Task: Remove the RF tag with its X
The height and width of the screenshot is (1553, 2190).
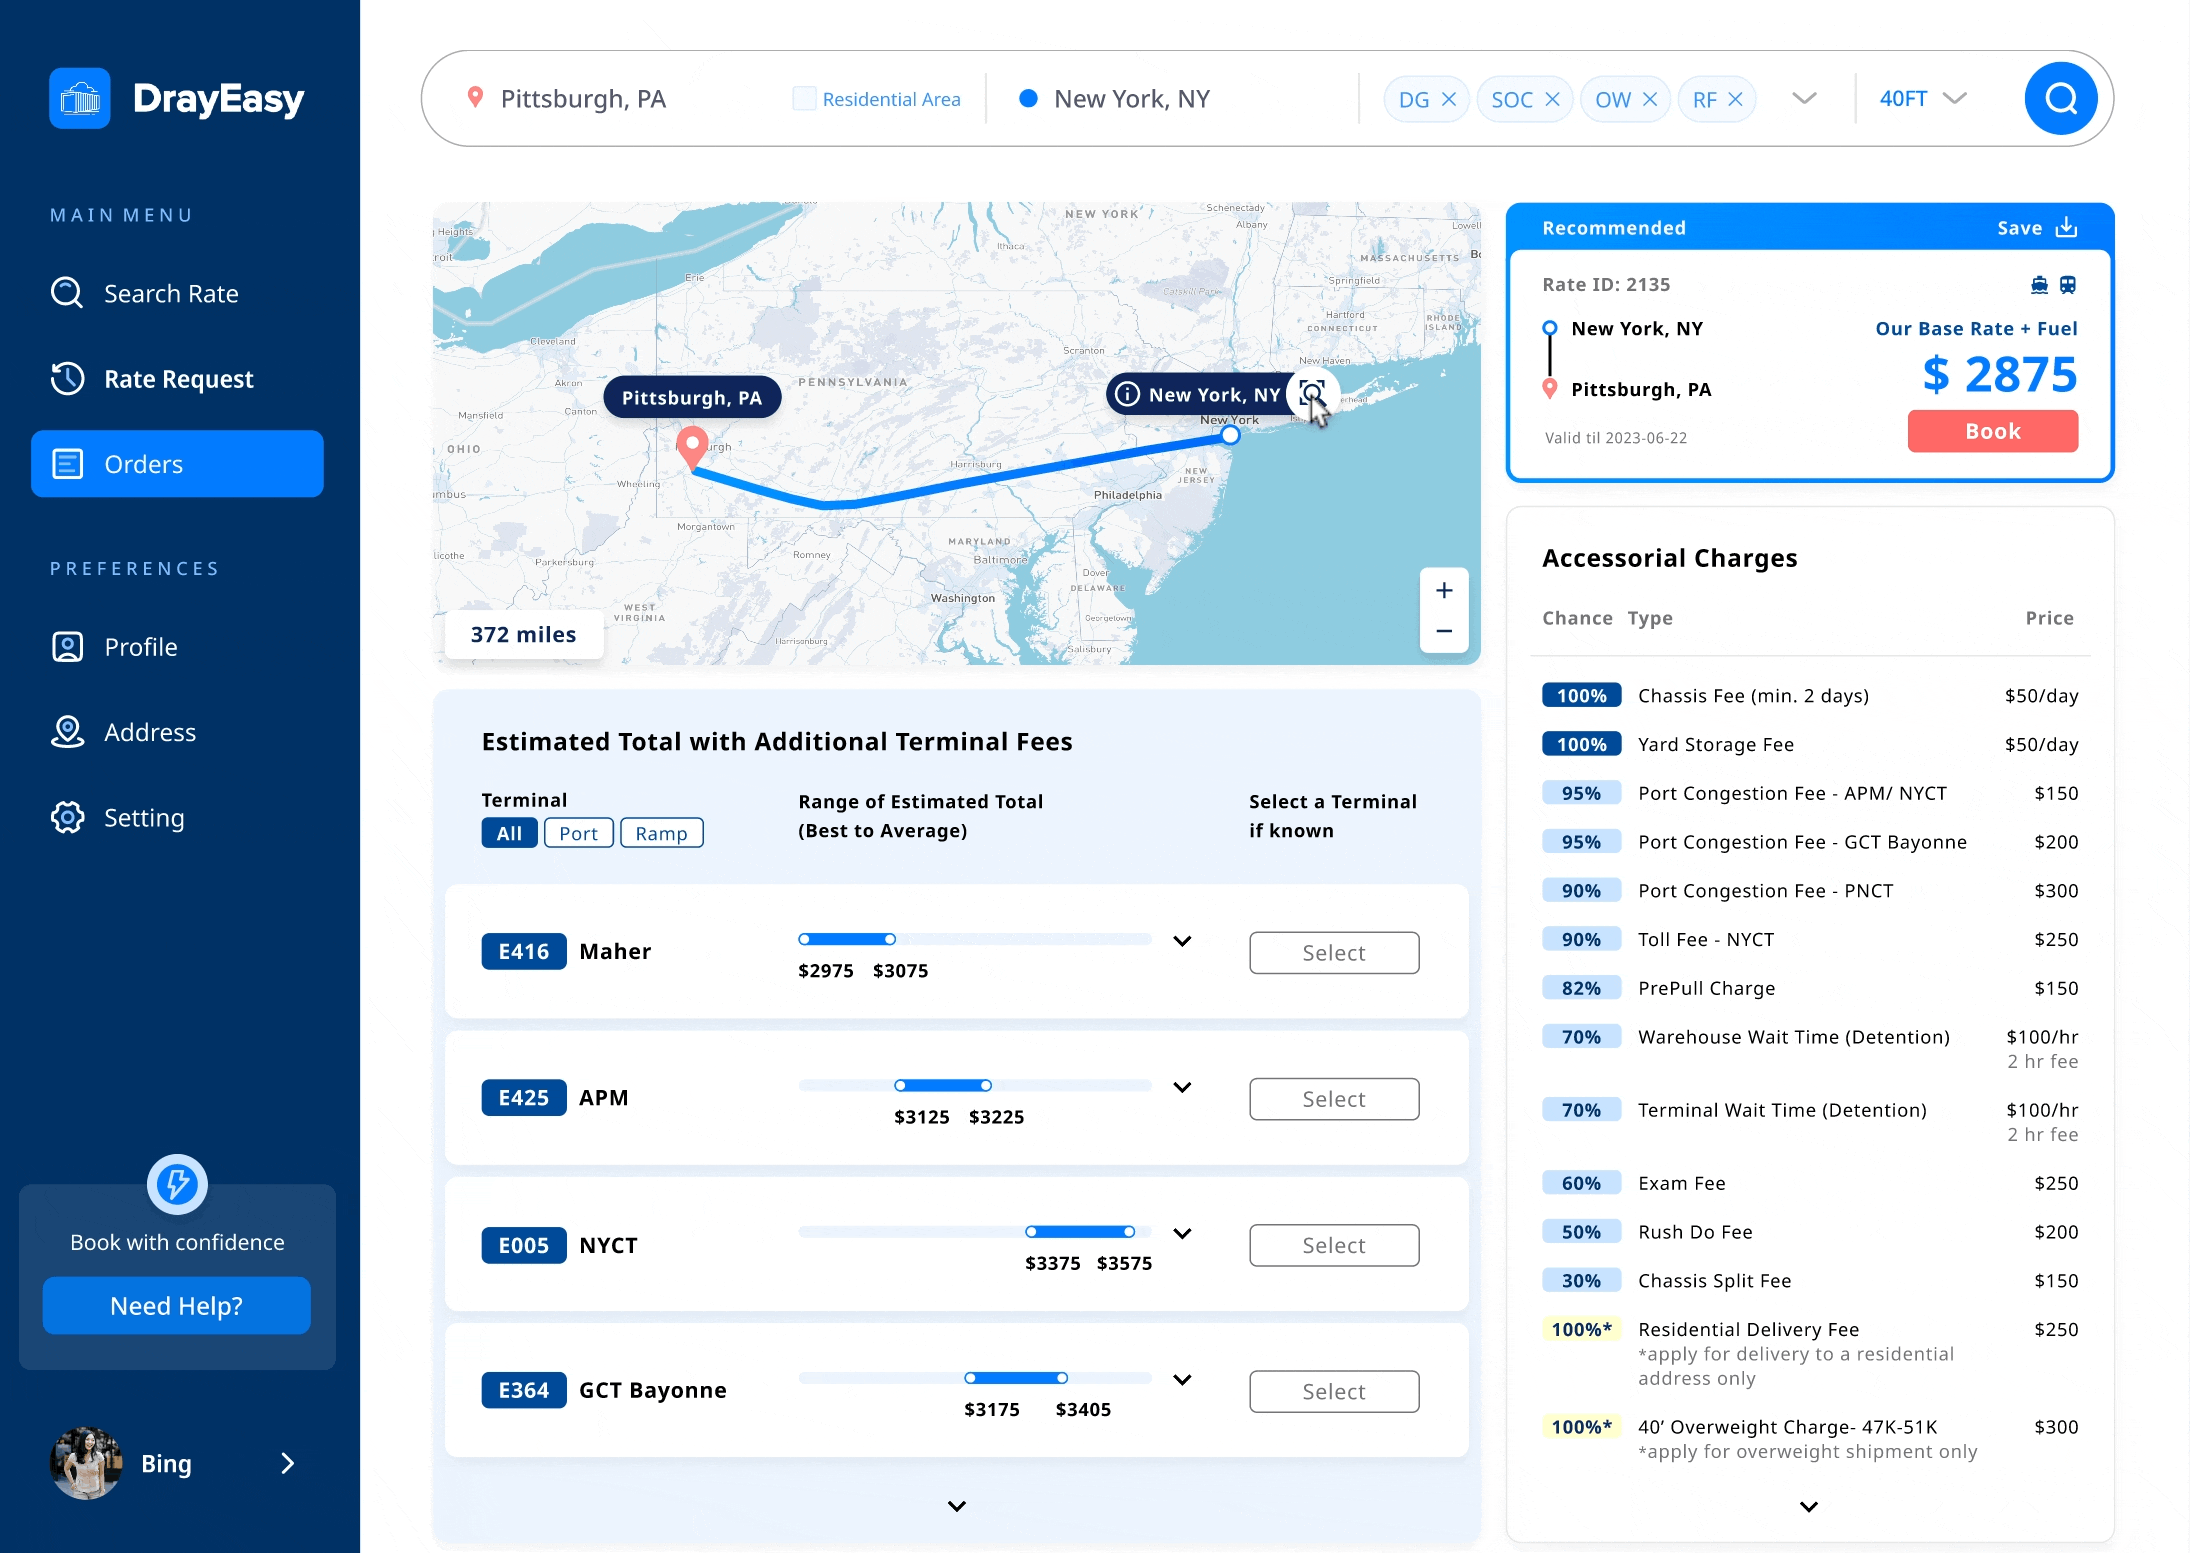Action: (1735, 99)
